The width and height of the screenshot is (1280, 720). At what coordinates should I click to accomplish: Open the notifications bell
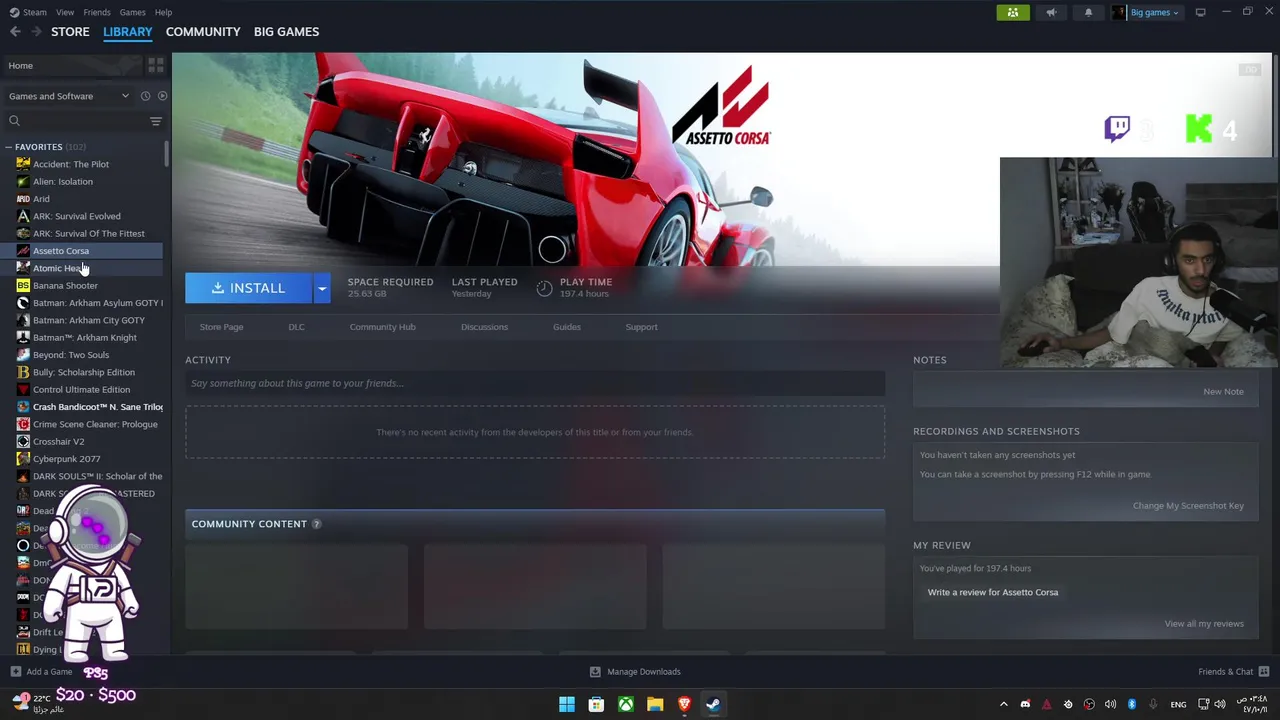[x=1088, y=13]
